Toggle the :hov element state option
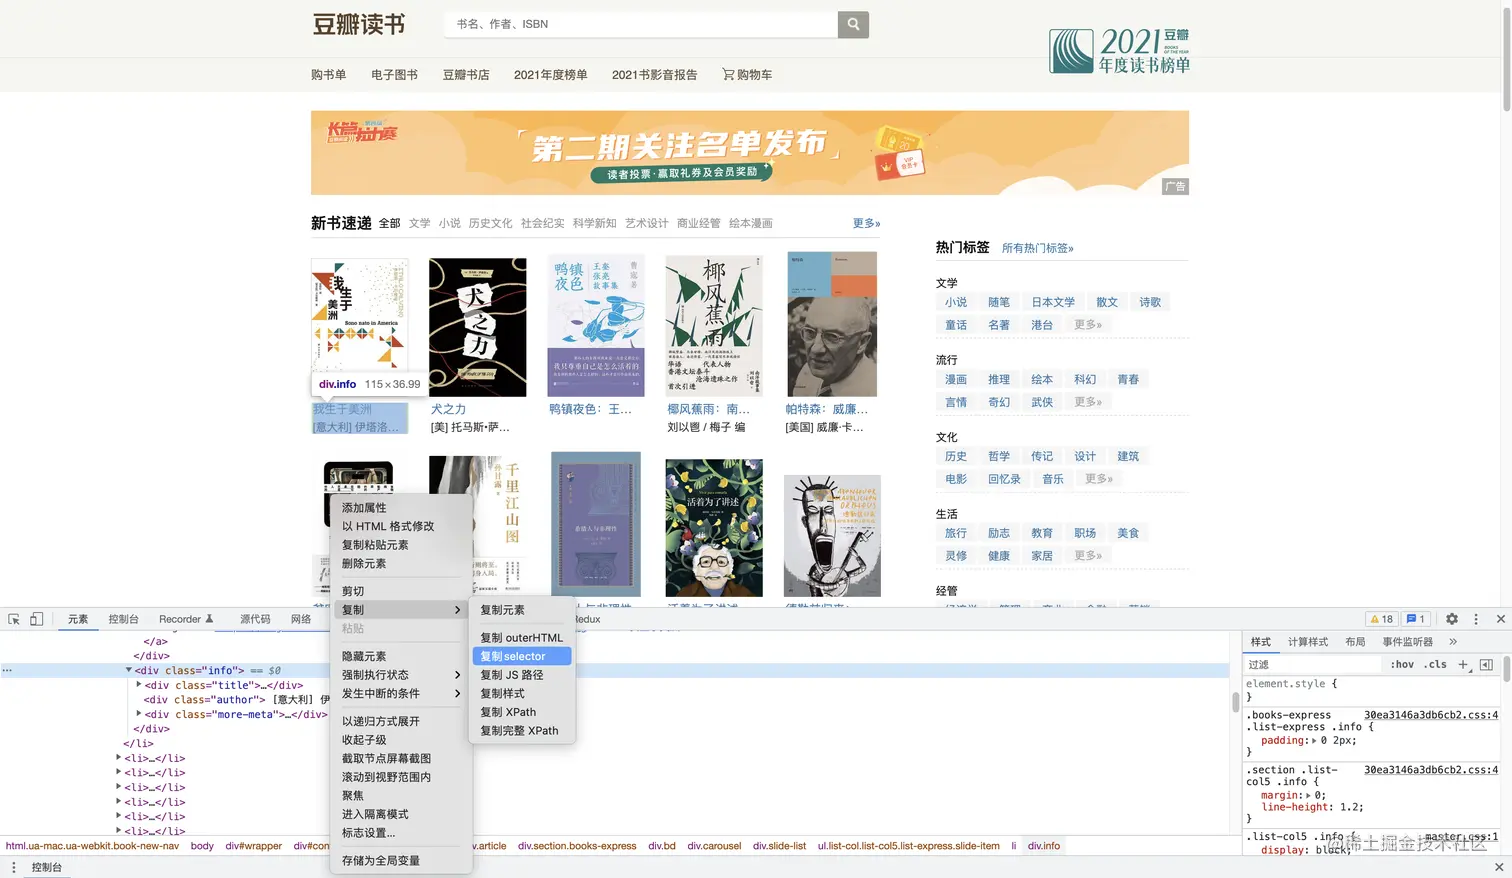 (x=1403, y=664)
